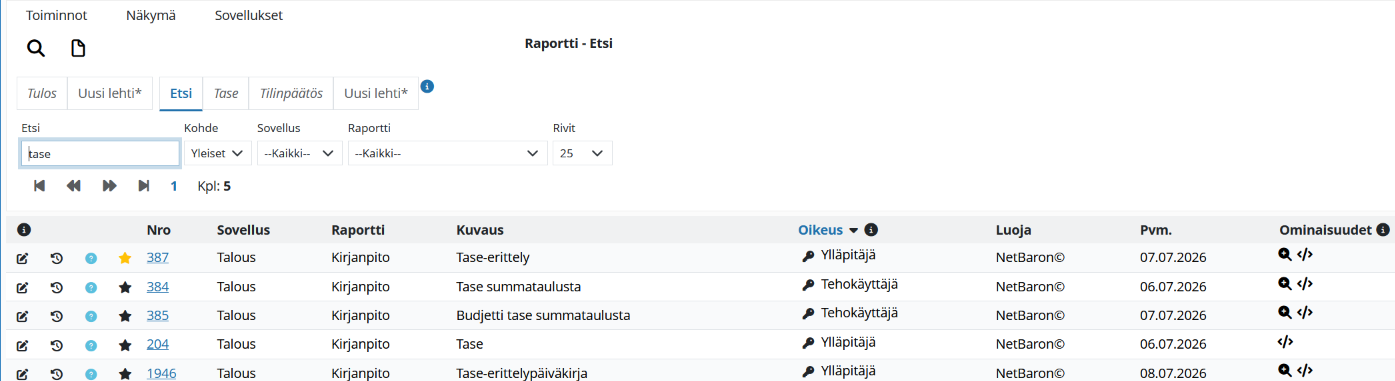Open history icon for report 384 row

(57, 287)
